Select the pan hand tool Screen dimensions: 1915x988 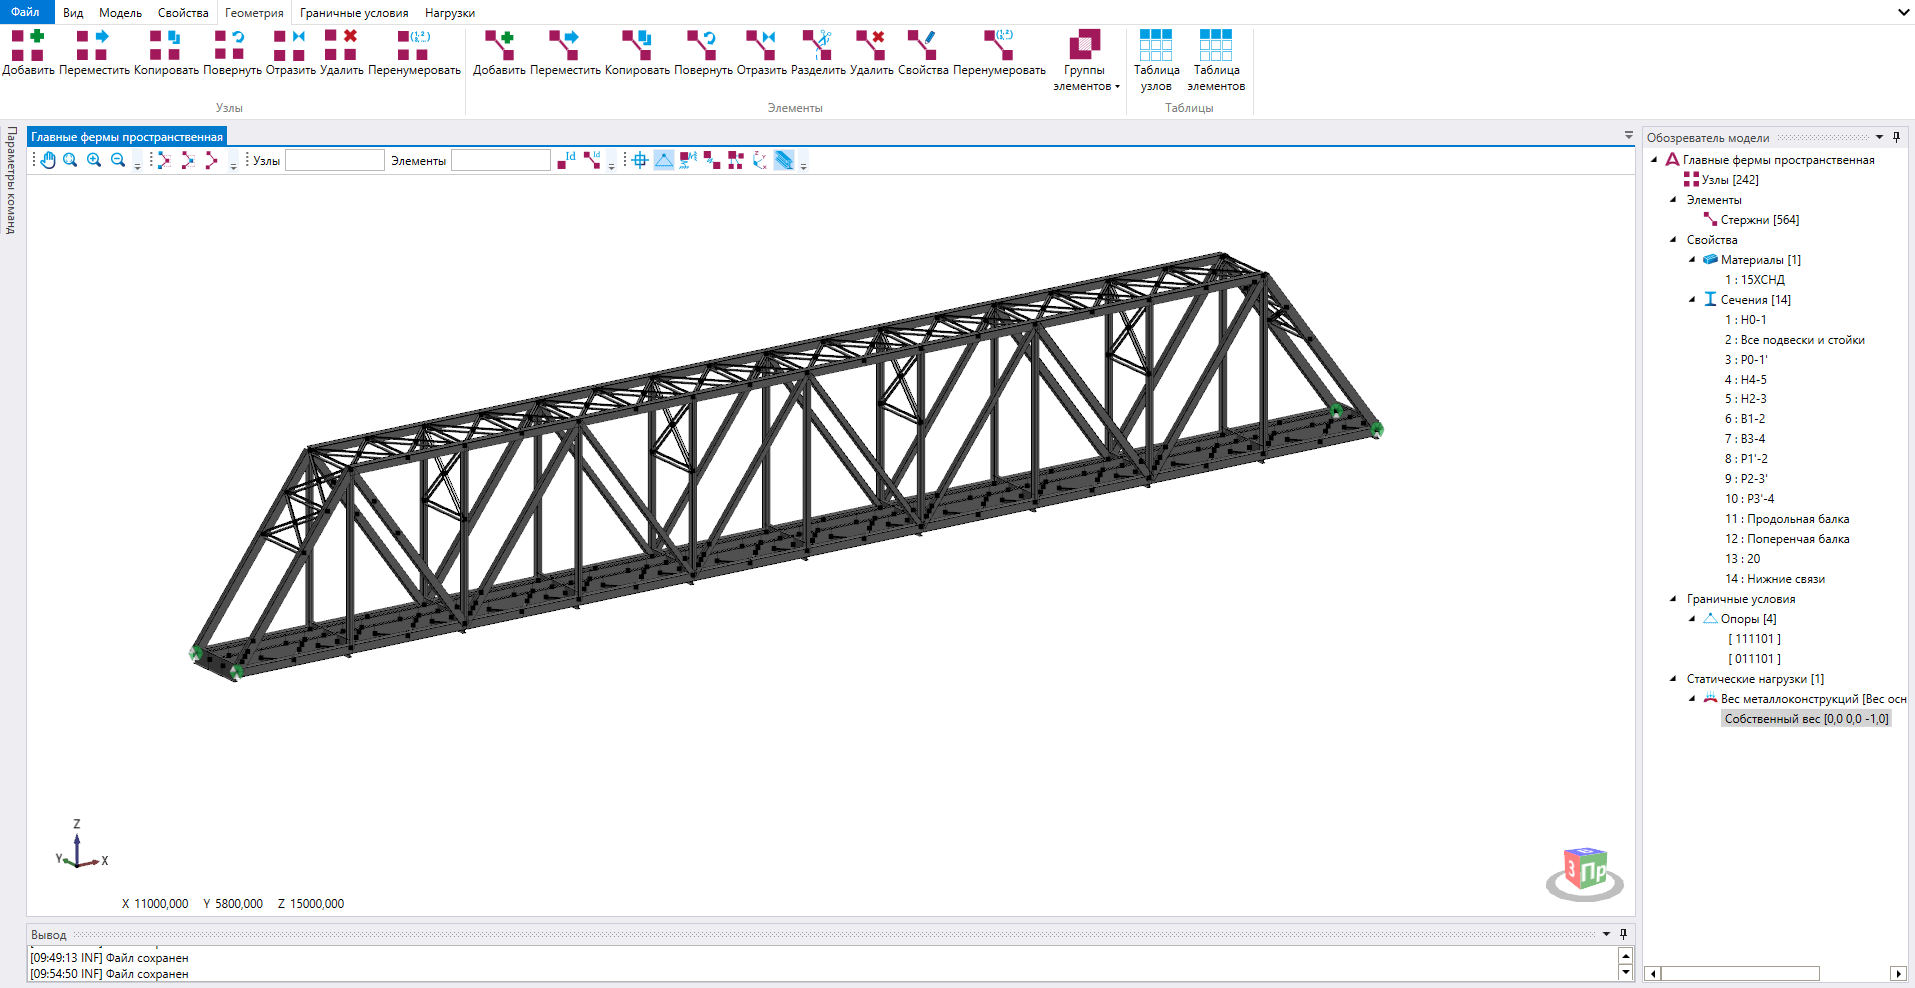48,160
